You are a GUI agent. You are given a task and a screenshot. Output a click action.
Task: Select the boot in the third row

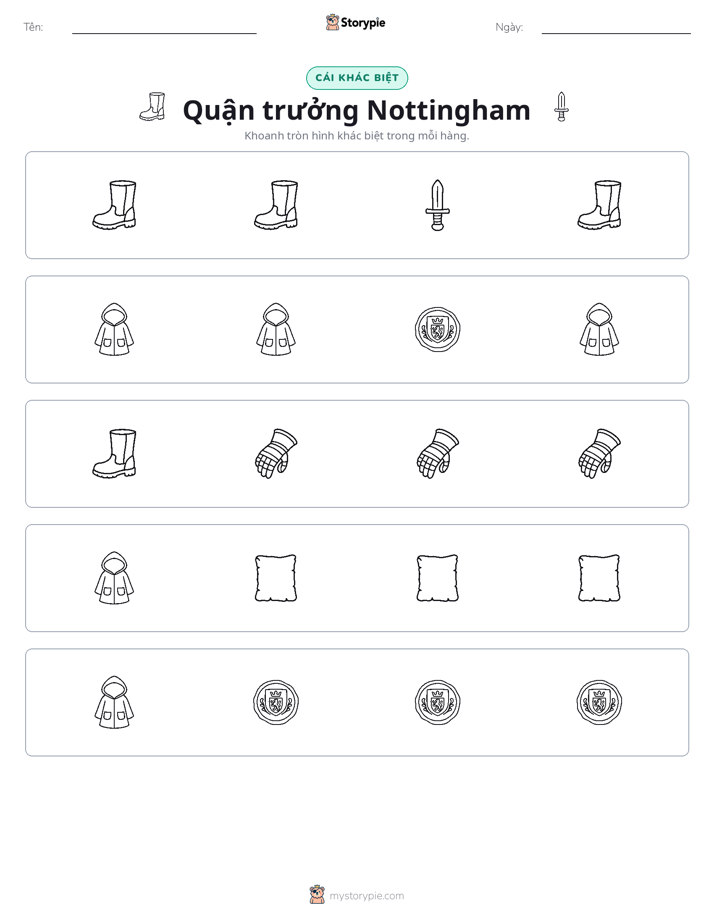pos(114,453)
